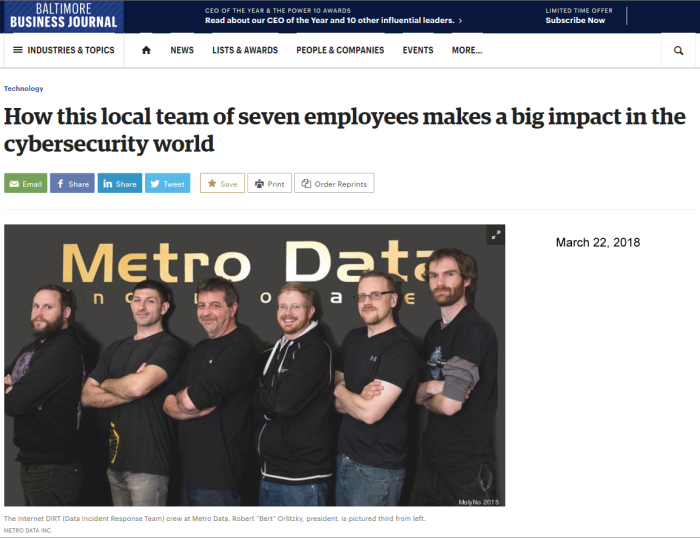
Task: Open People & Companies section
Action: 340,50
